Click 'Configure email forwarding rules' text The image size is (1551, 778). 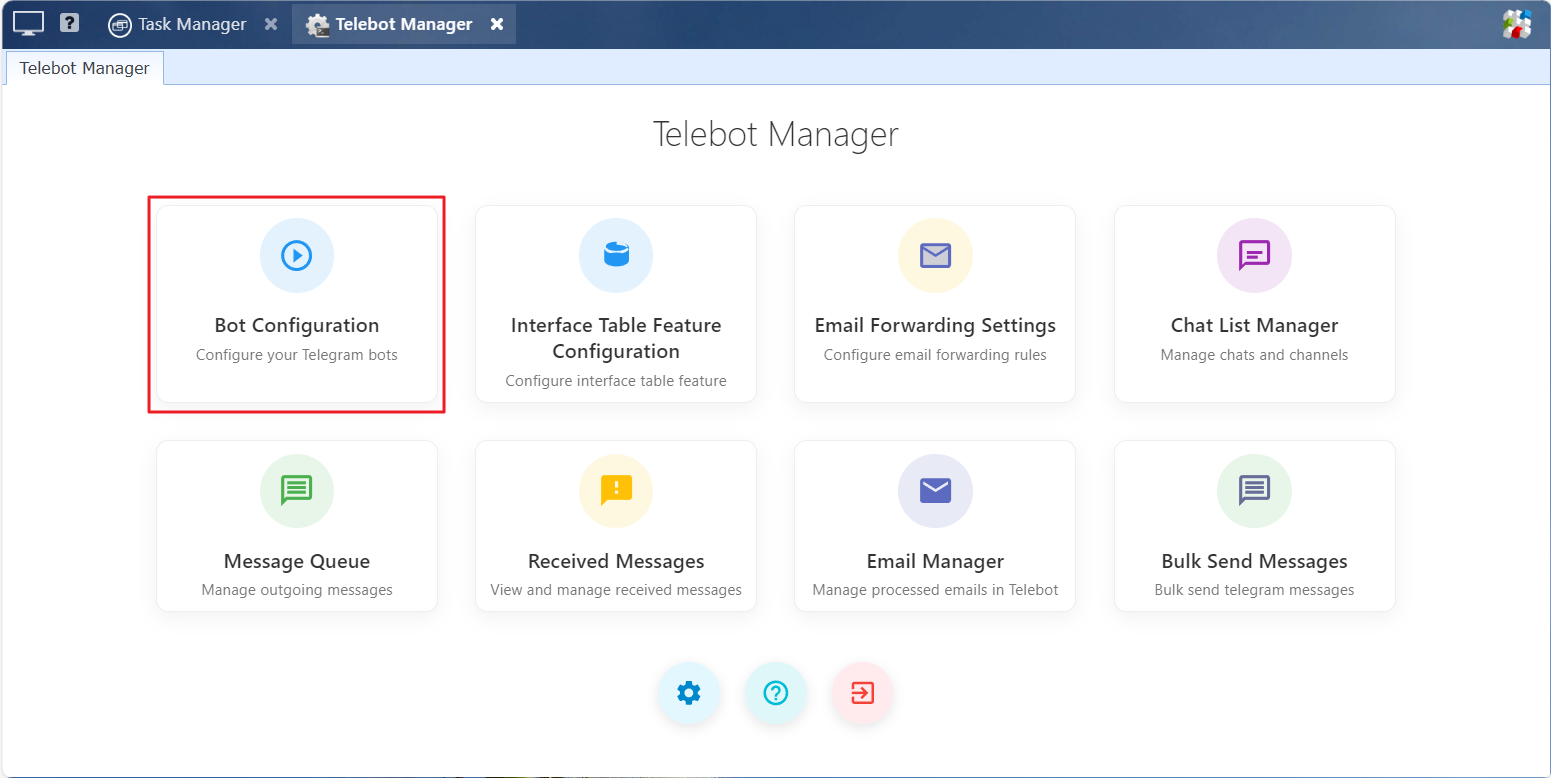click(x=935, y=355)
